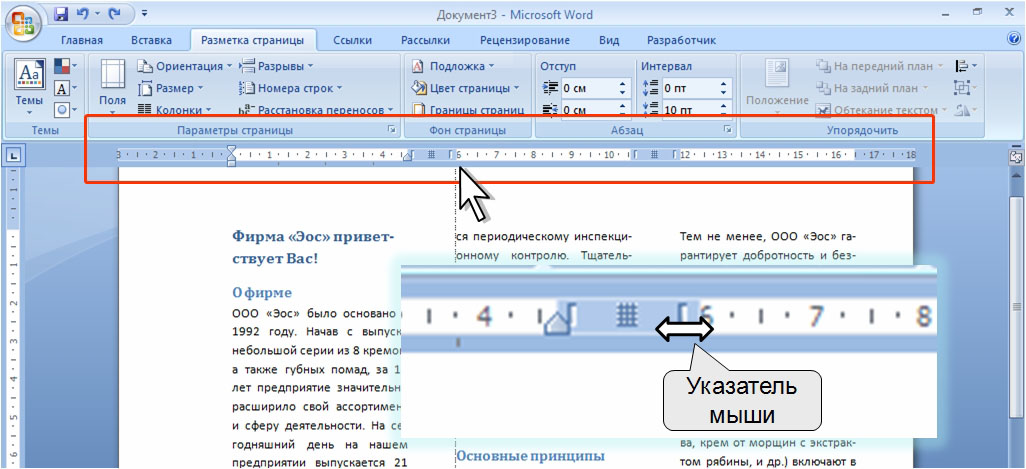1026x469 pixels.
Task: Decrease 10 пт spacing after with down arrow
Action: tap(723, 114)
